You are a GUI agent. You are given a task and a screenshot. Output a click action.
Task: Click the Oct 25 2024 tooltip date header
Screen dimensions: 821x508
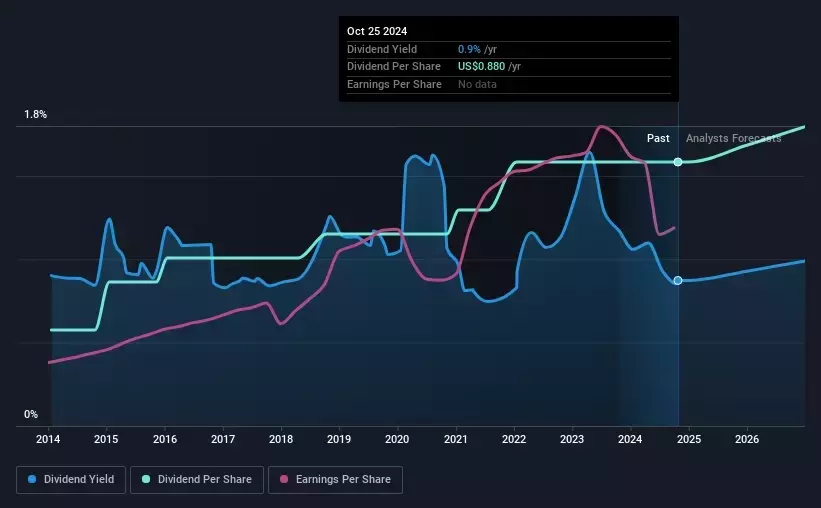[377, 31]
